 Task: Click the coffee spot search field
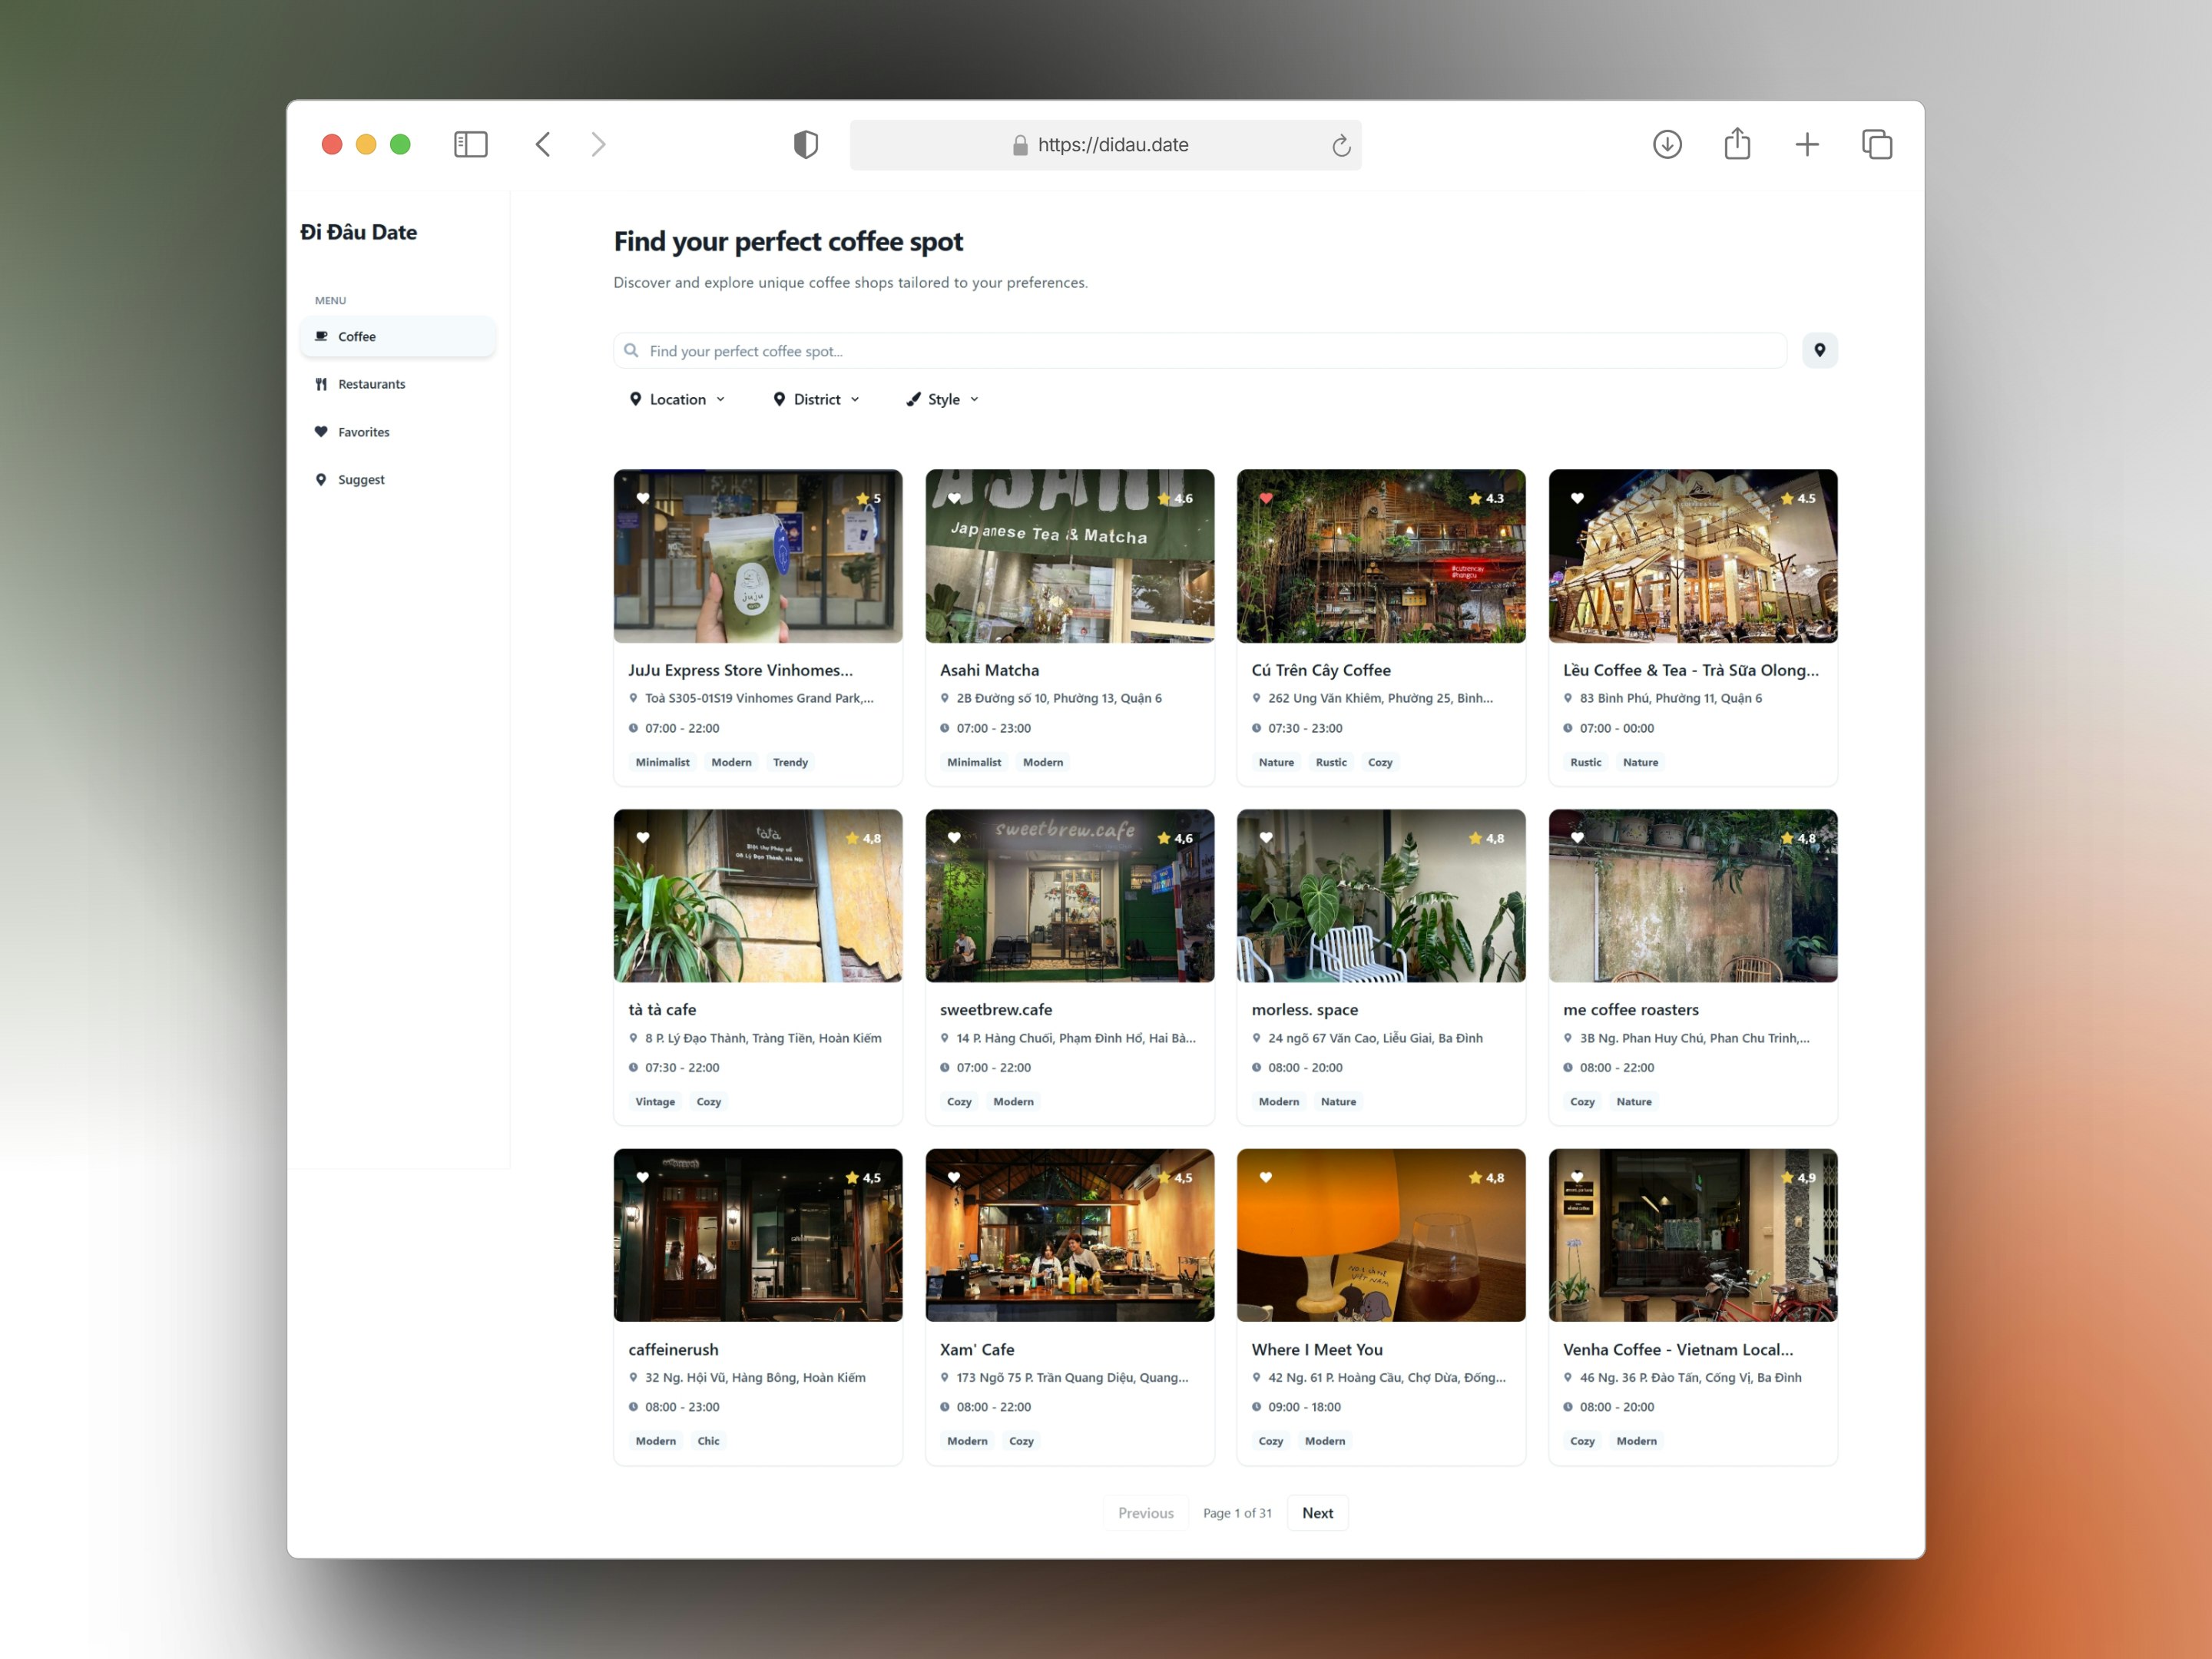pyautogui.click(x=1200, y=351)
